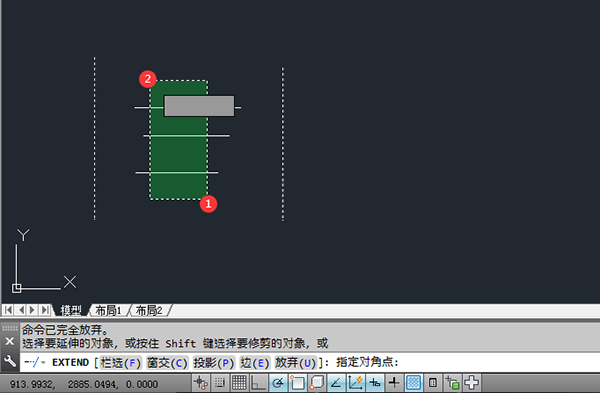
Task: Toggle Object Snap status icon
Action: point(297,383)
